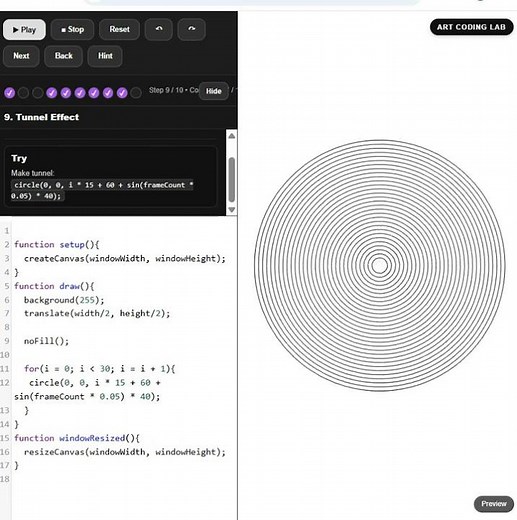Click the '9. Tunnel Effect' heading
The width and height of the screenshot is (517, 520).
(42, 117)
